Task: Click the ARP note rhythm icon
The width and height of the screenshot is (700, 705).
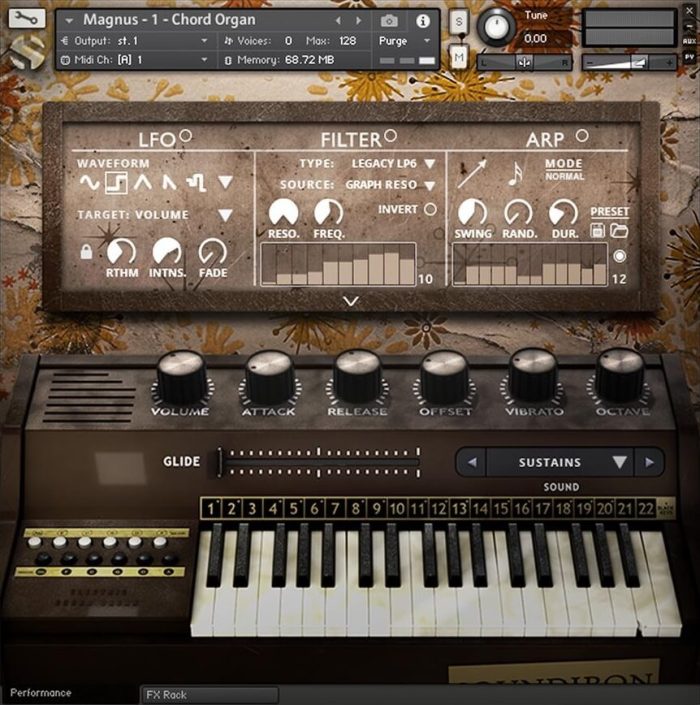Action: [x=515, y=174]
